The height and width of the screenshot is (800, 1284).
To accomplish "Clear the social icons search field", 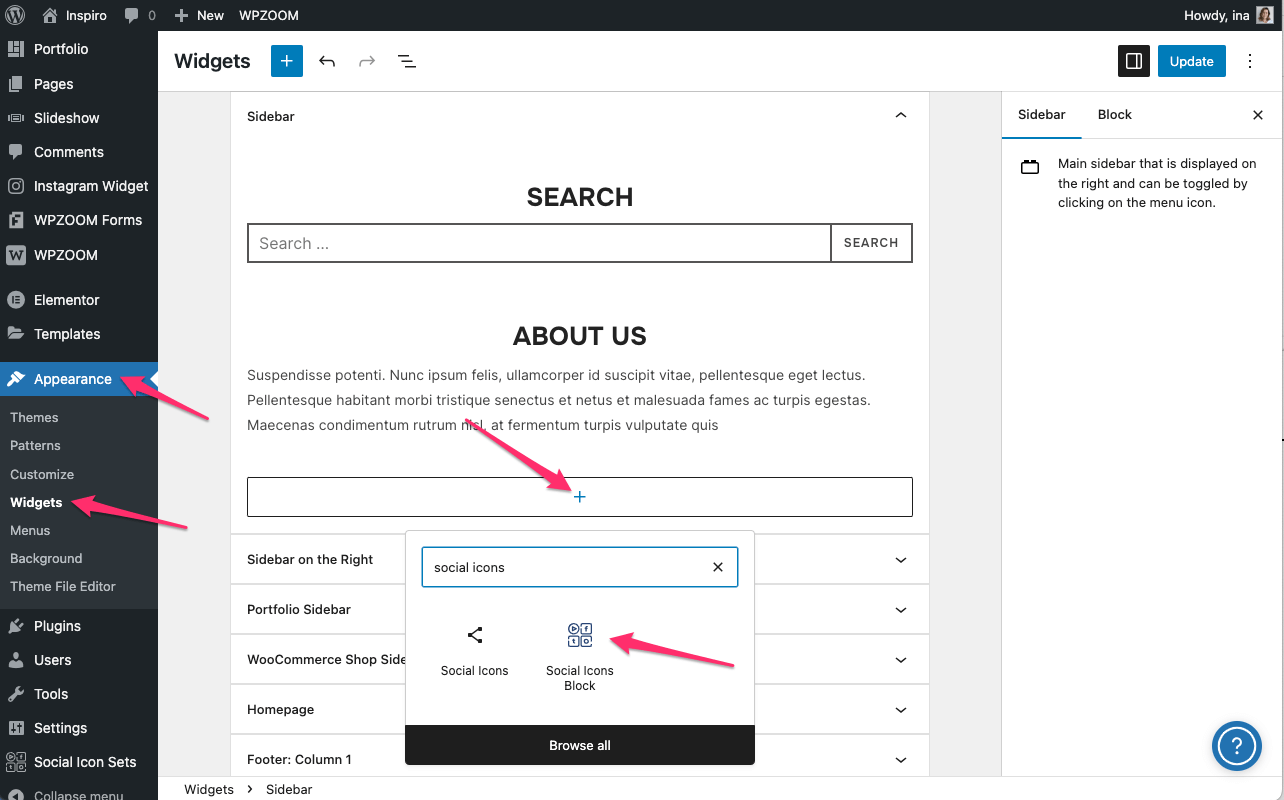I will click(x=717, y=567).
